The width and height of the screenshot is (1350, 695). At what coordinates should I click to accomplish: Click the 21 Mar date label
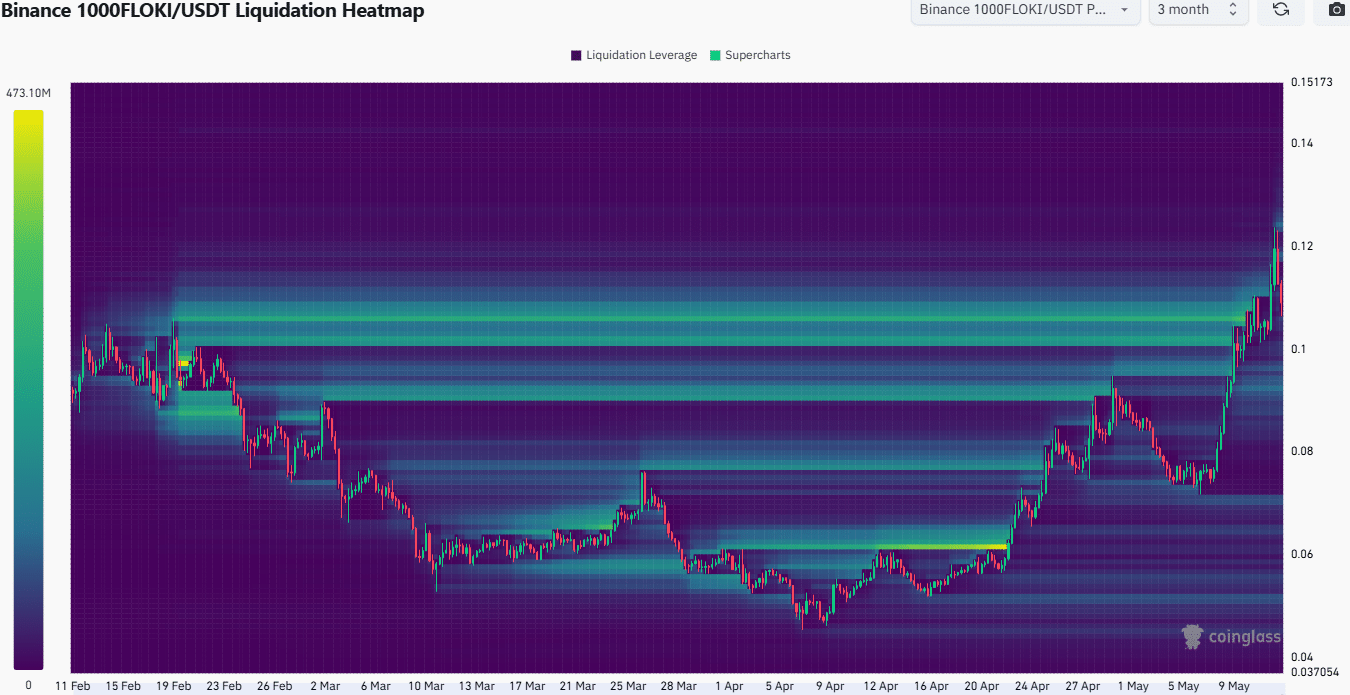578,686
